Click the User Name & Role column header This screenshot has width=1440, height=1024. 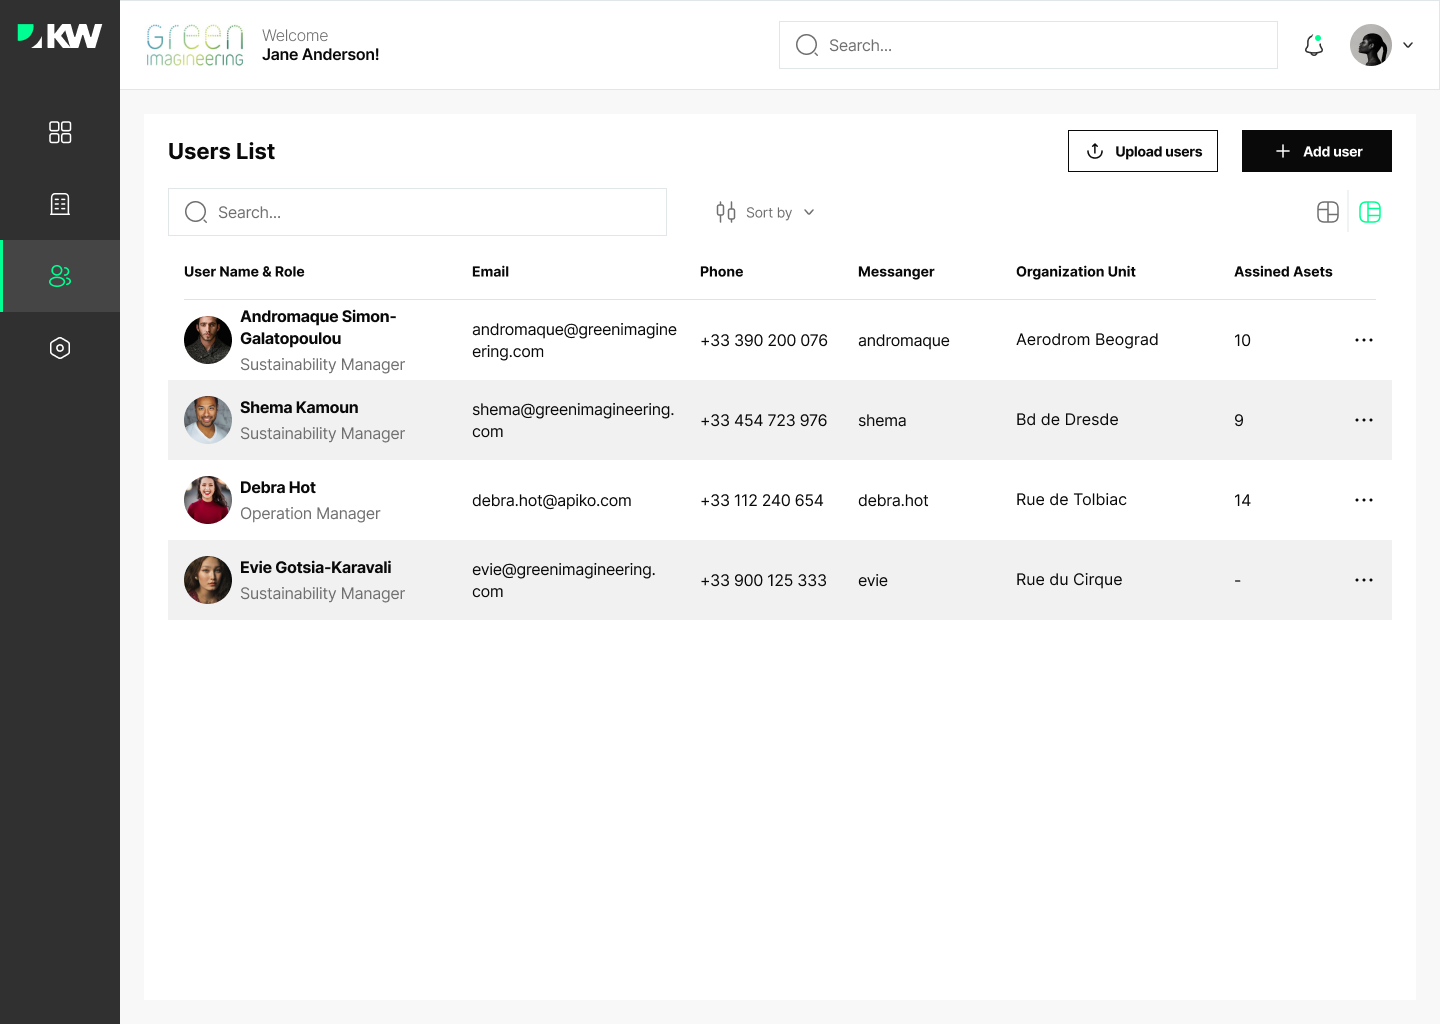[x=244, y=271]
